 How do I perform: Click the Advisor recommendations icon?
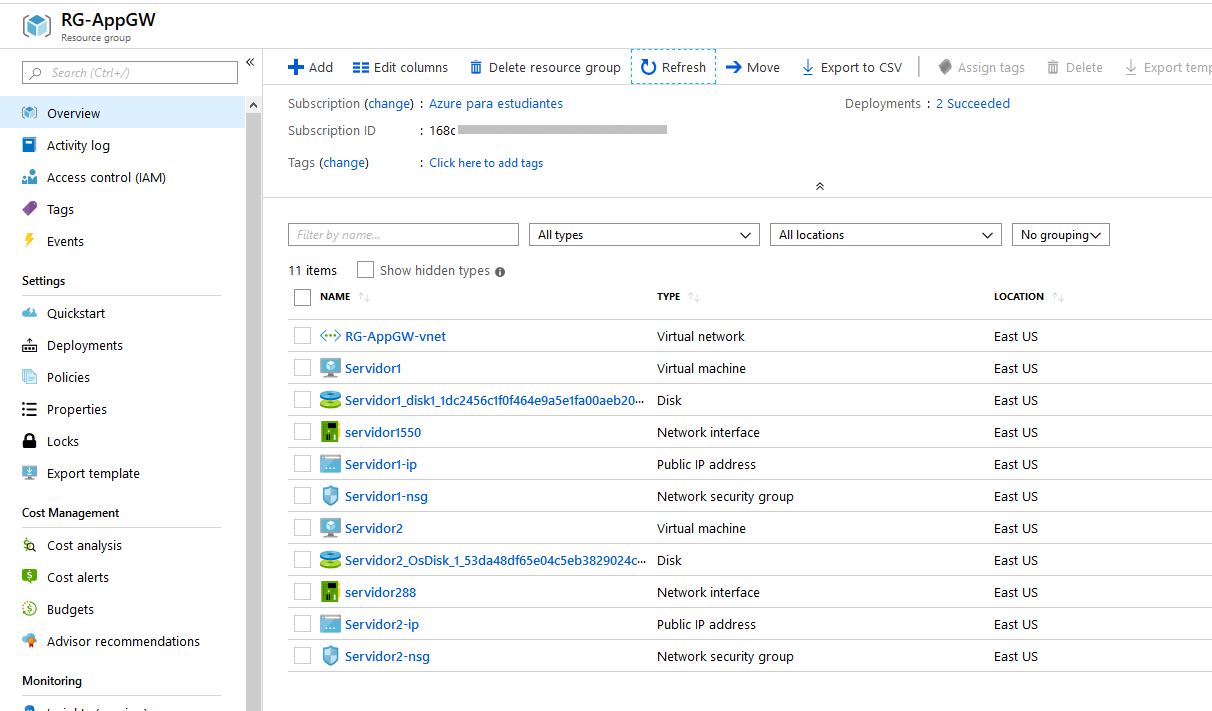click(30, 641)
